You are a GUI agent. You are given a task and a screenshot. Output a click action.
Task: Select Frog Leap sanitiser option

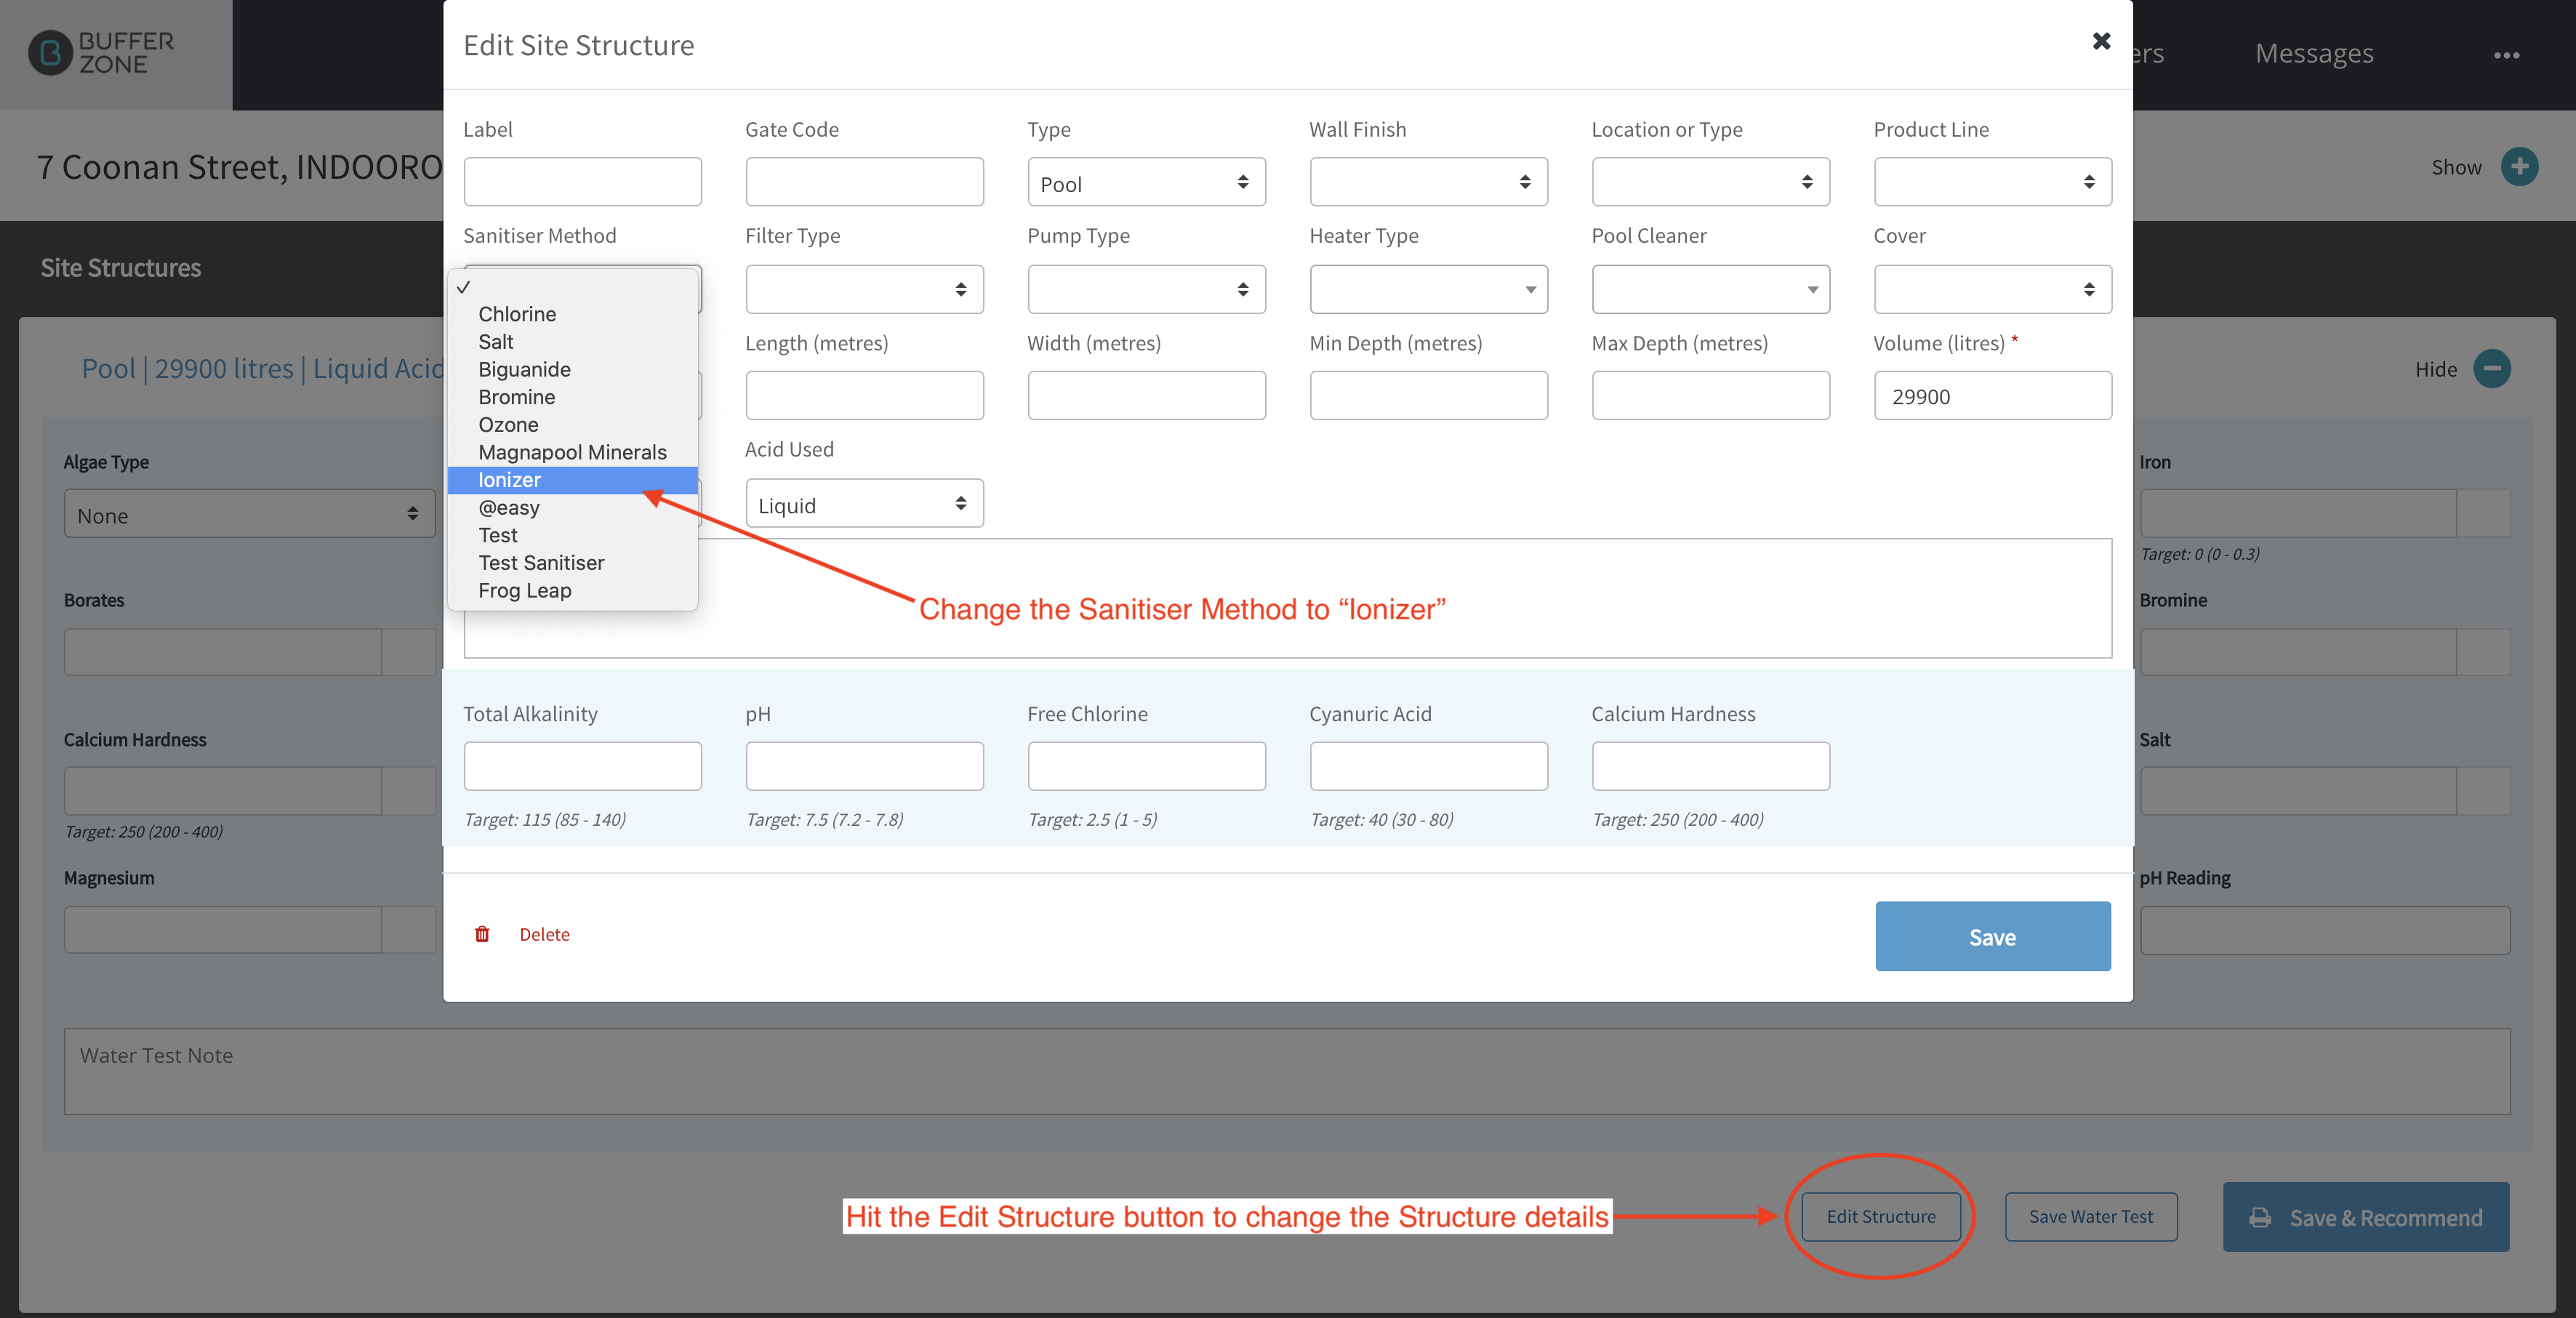pyautogui.click(x=573, y=591)
